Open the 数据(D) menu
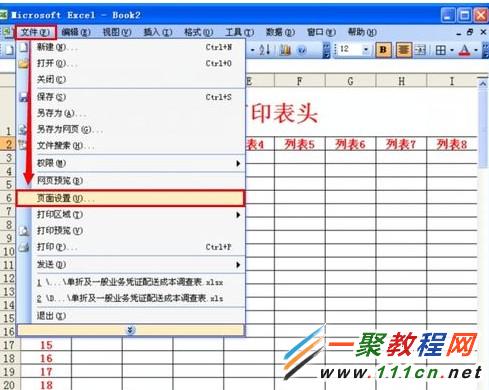 pyautogui.click(x=280, y=32)
